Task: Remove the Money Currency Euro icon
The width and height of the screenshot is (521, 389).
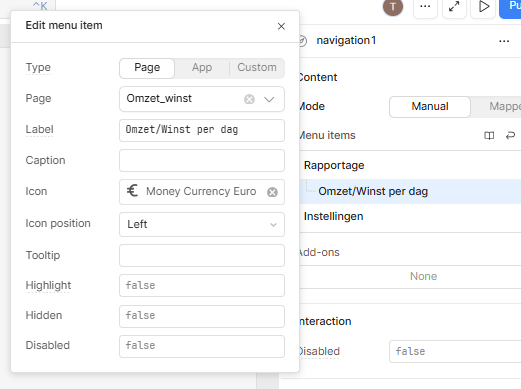Action: tap(272, 192)
